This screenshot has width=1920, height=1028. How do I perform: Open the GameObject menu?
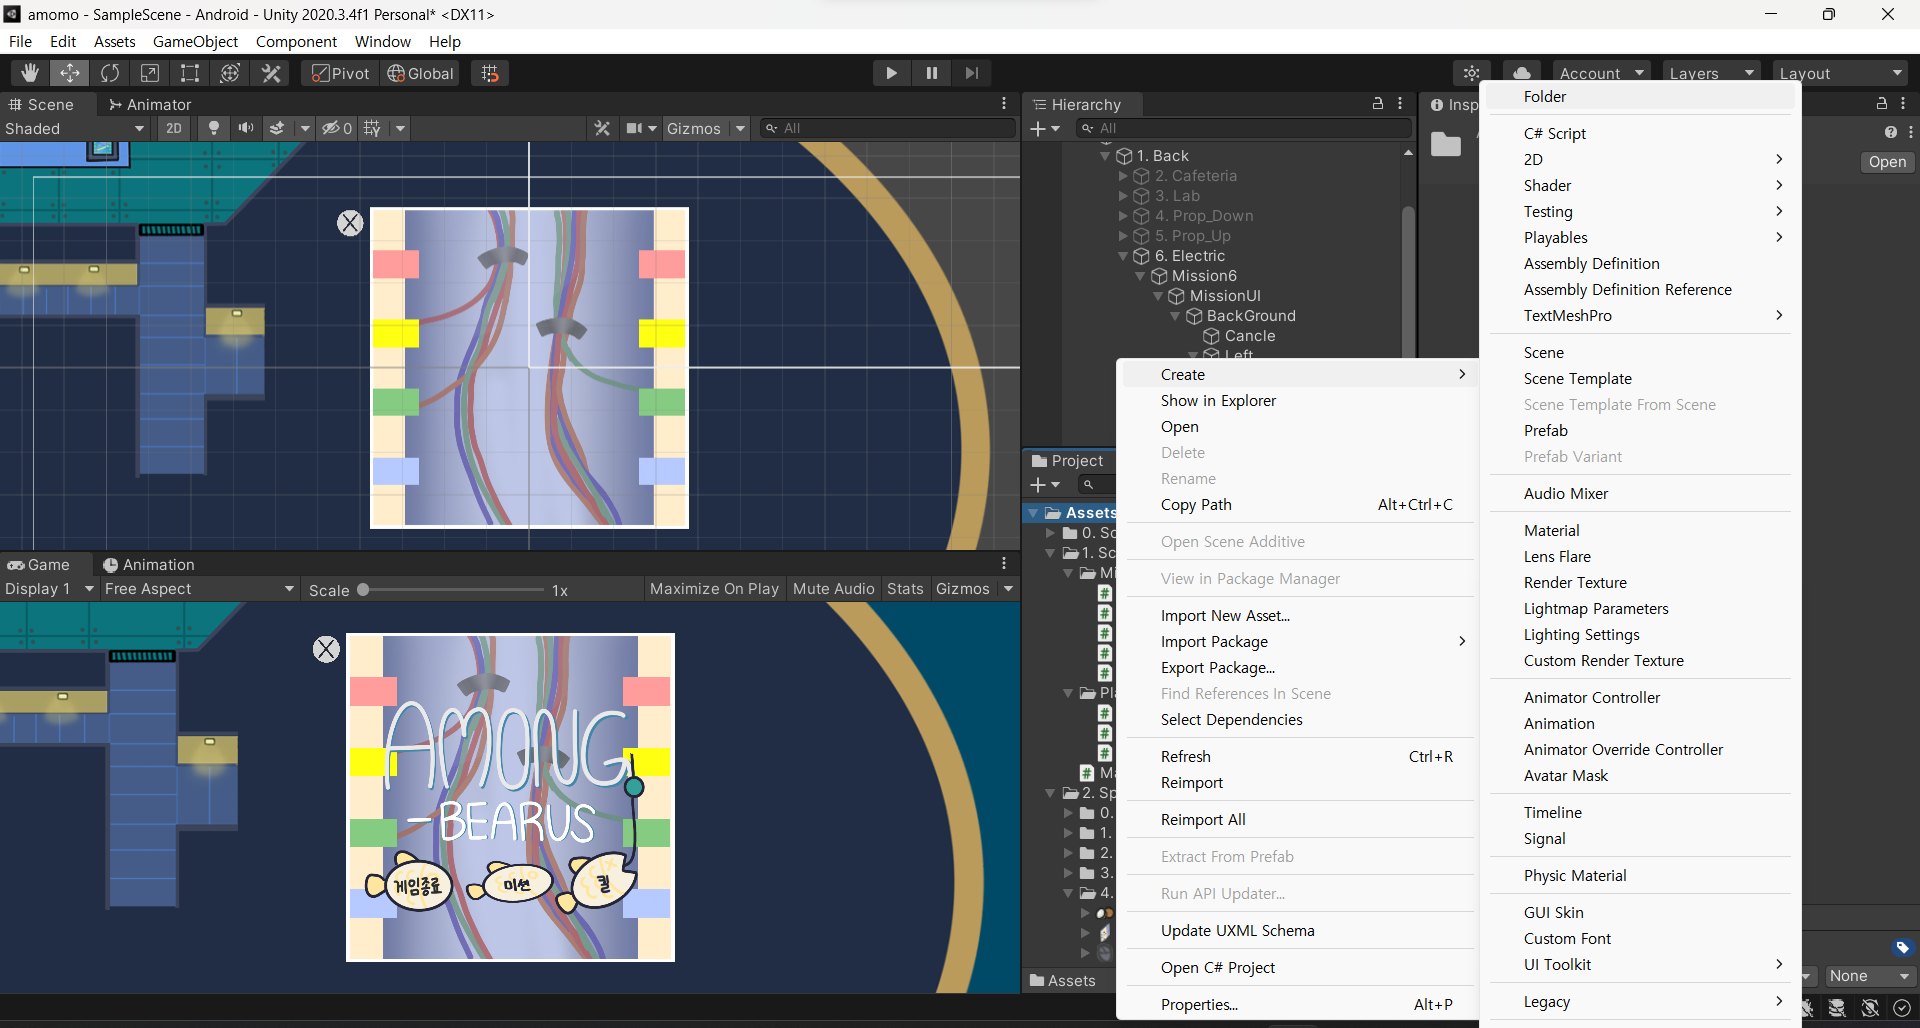tap(195, 41)
